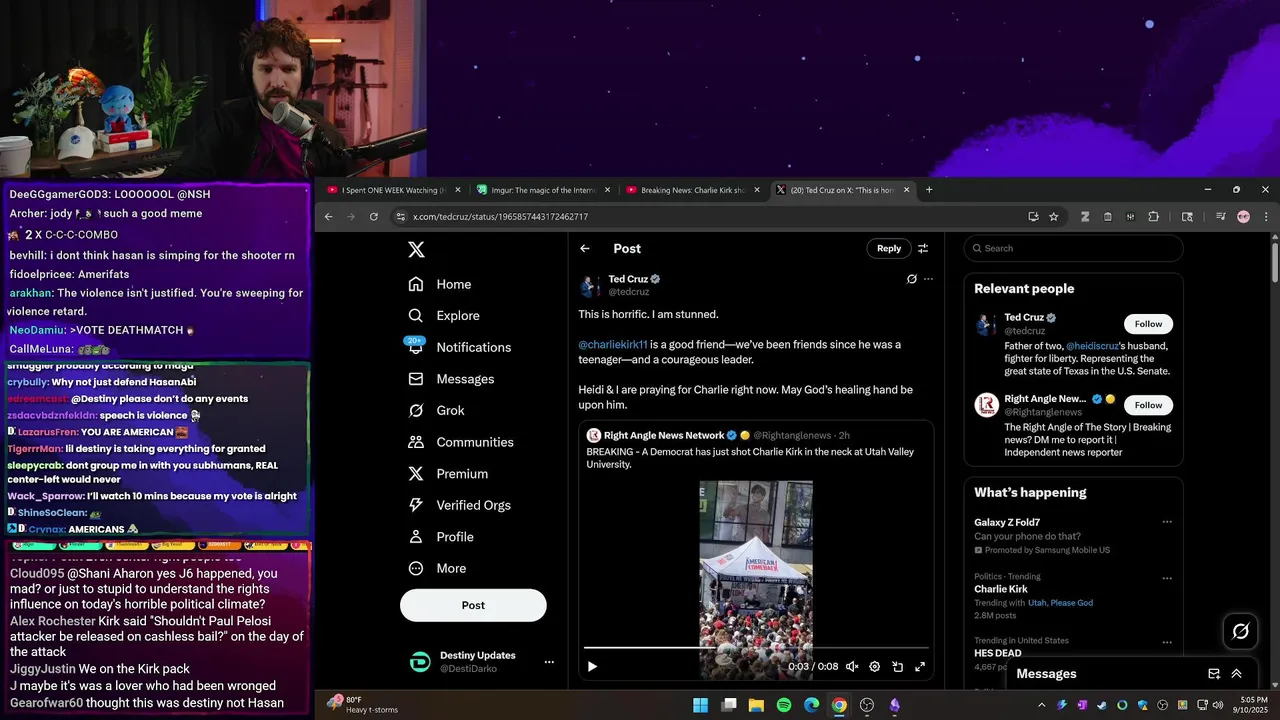Open Spotify from the taskbar
1280x720 pixels.
coord(784,705)
